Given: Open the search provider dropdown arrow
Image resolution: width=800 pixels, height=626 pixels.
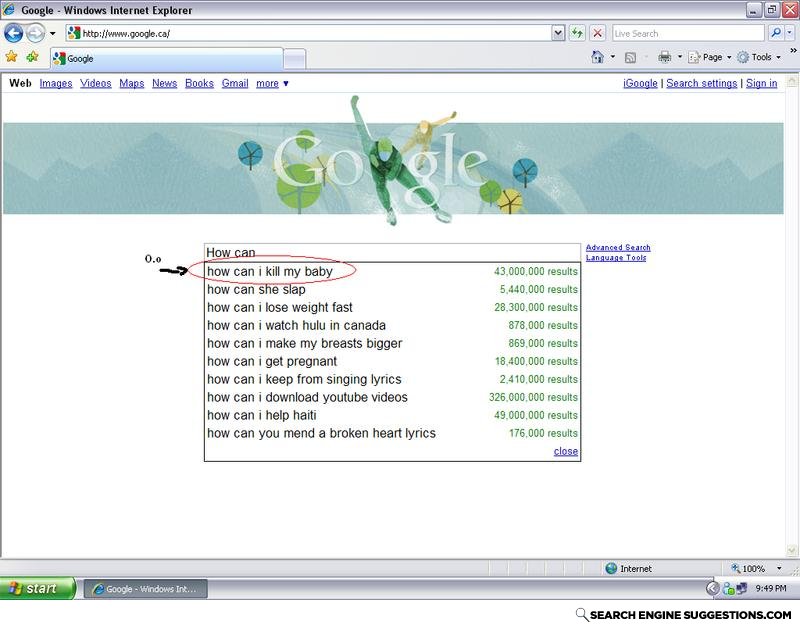Looking at the screenshot, I should pyautogui.click(x=789, y=33).
